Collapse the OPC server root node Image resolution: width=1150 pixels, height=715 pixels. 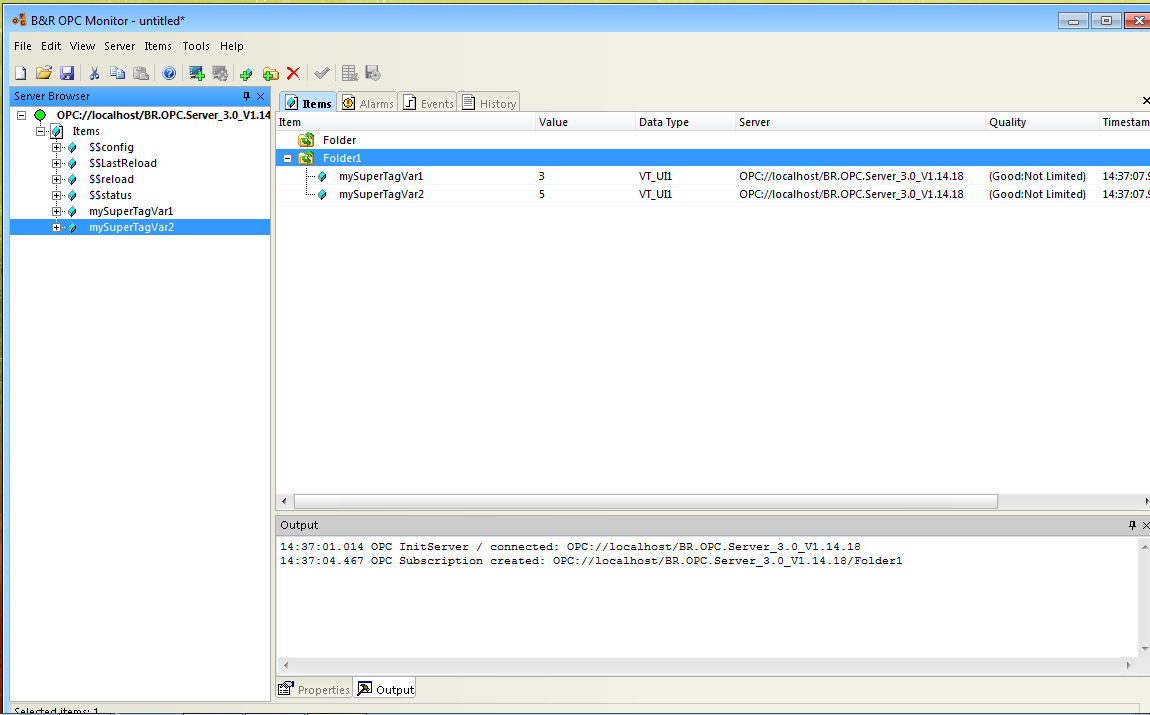21,115
